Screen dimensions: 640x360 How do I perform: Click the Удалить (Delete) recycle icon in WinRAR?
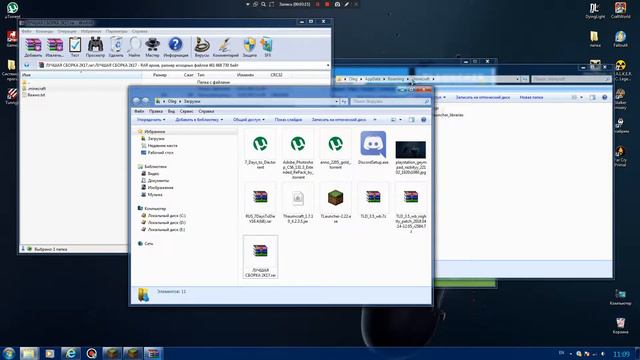coord(116,47)
